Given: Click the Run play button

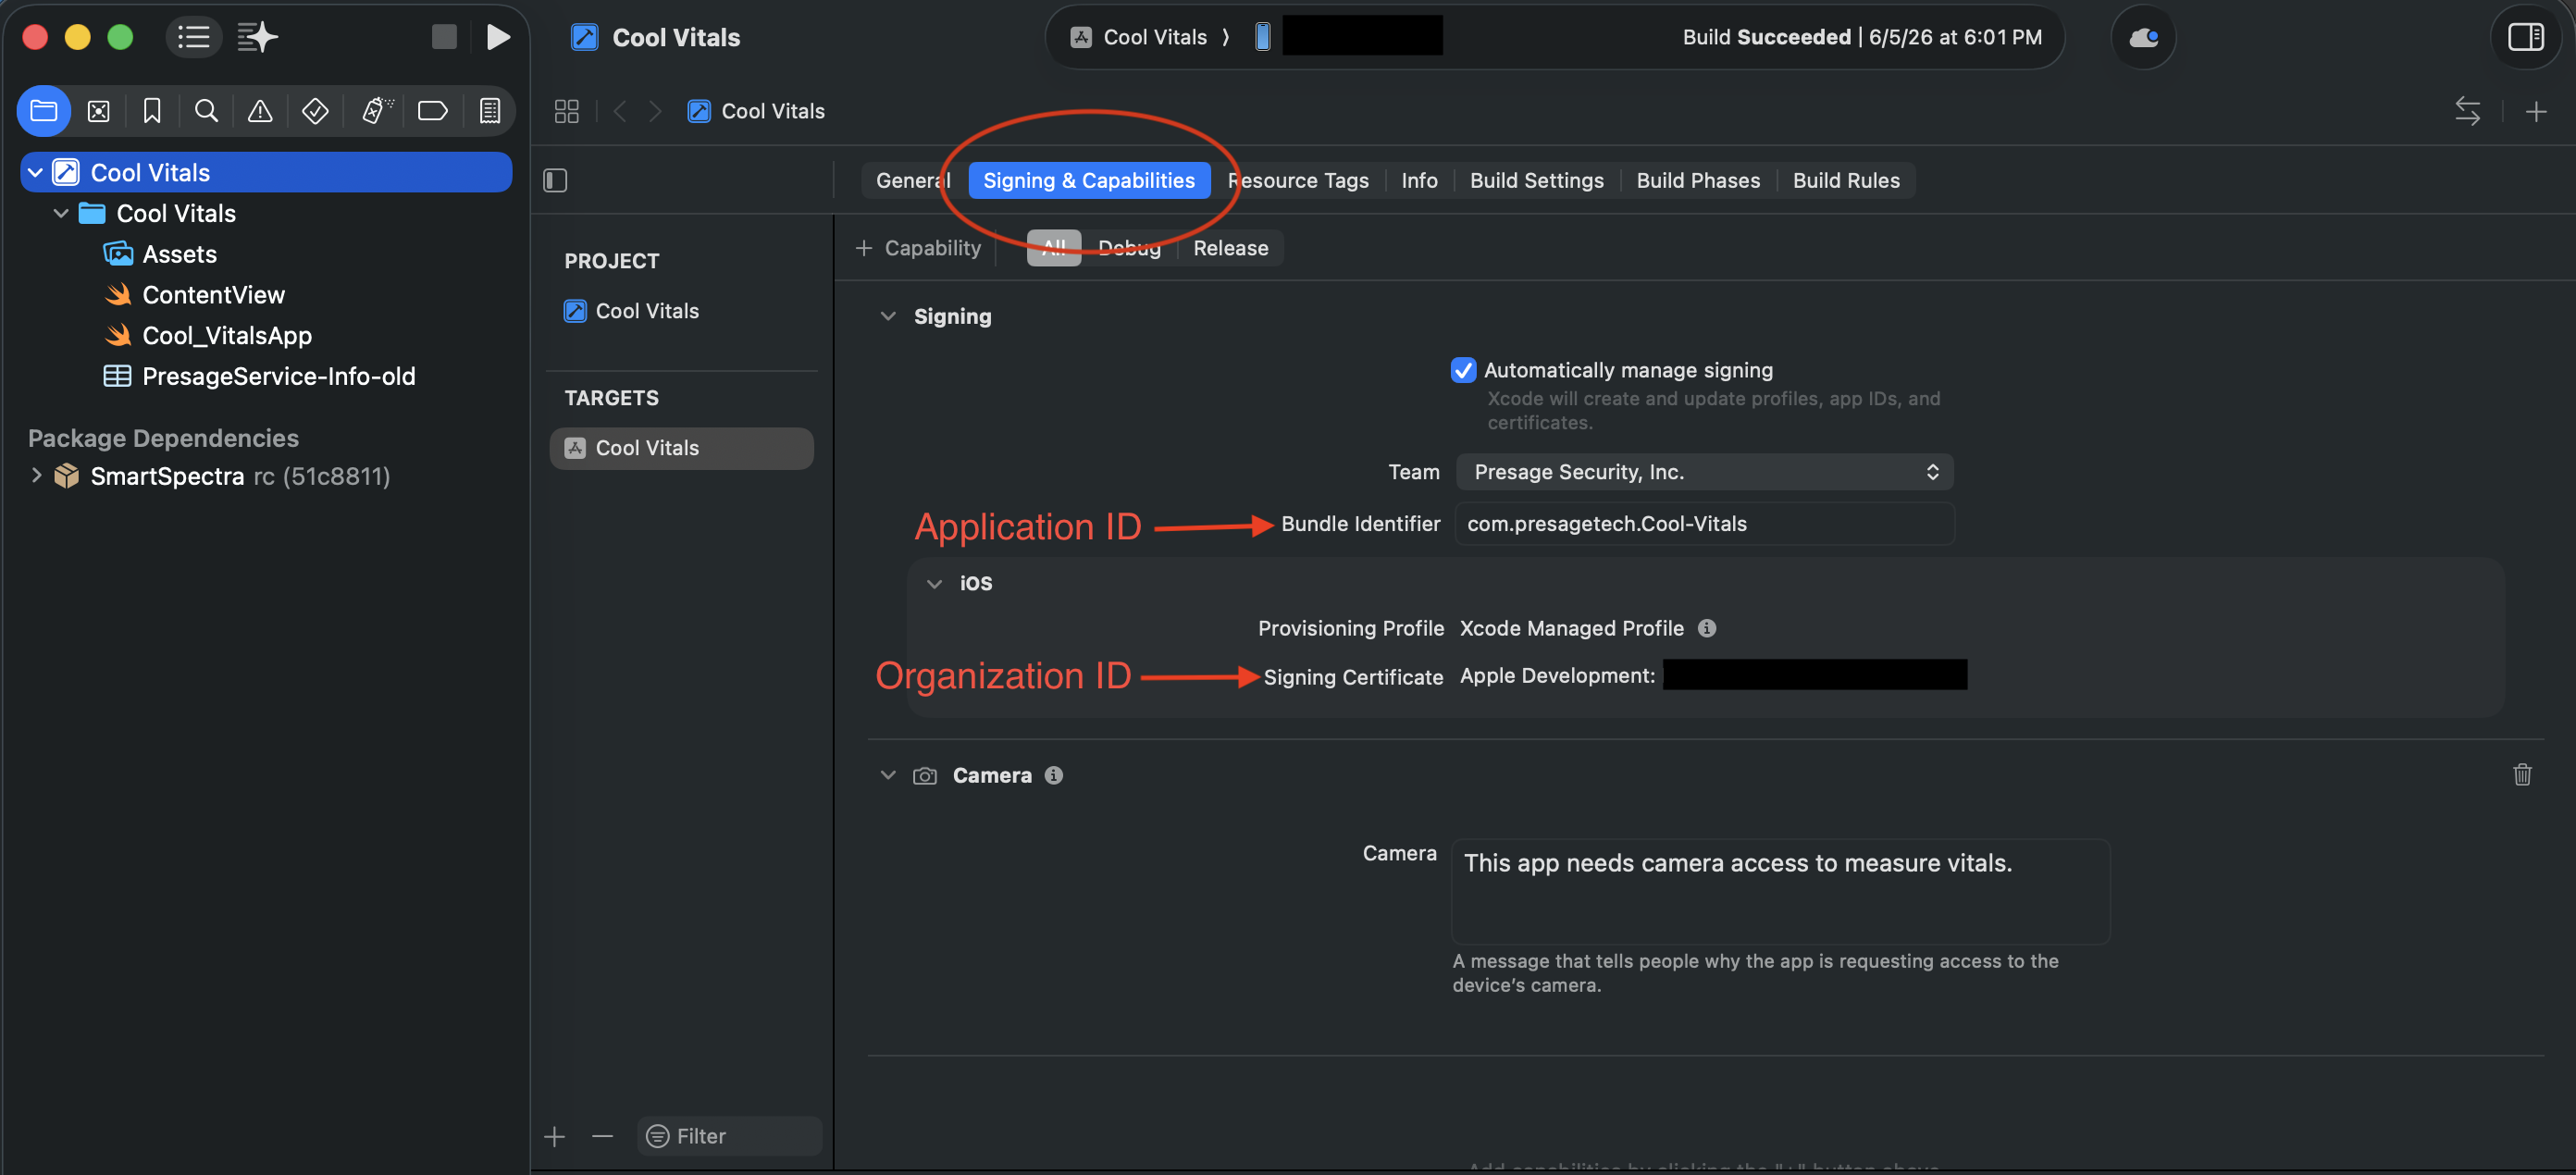Looking at the screenshot, I should [x=498, y=37].
